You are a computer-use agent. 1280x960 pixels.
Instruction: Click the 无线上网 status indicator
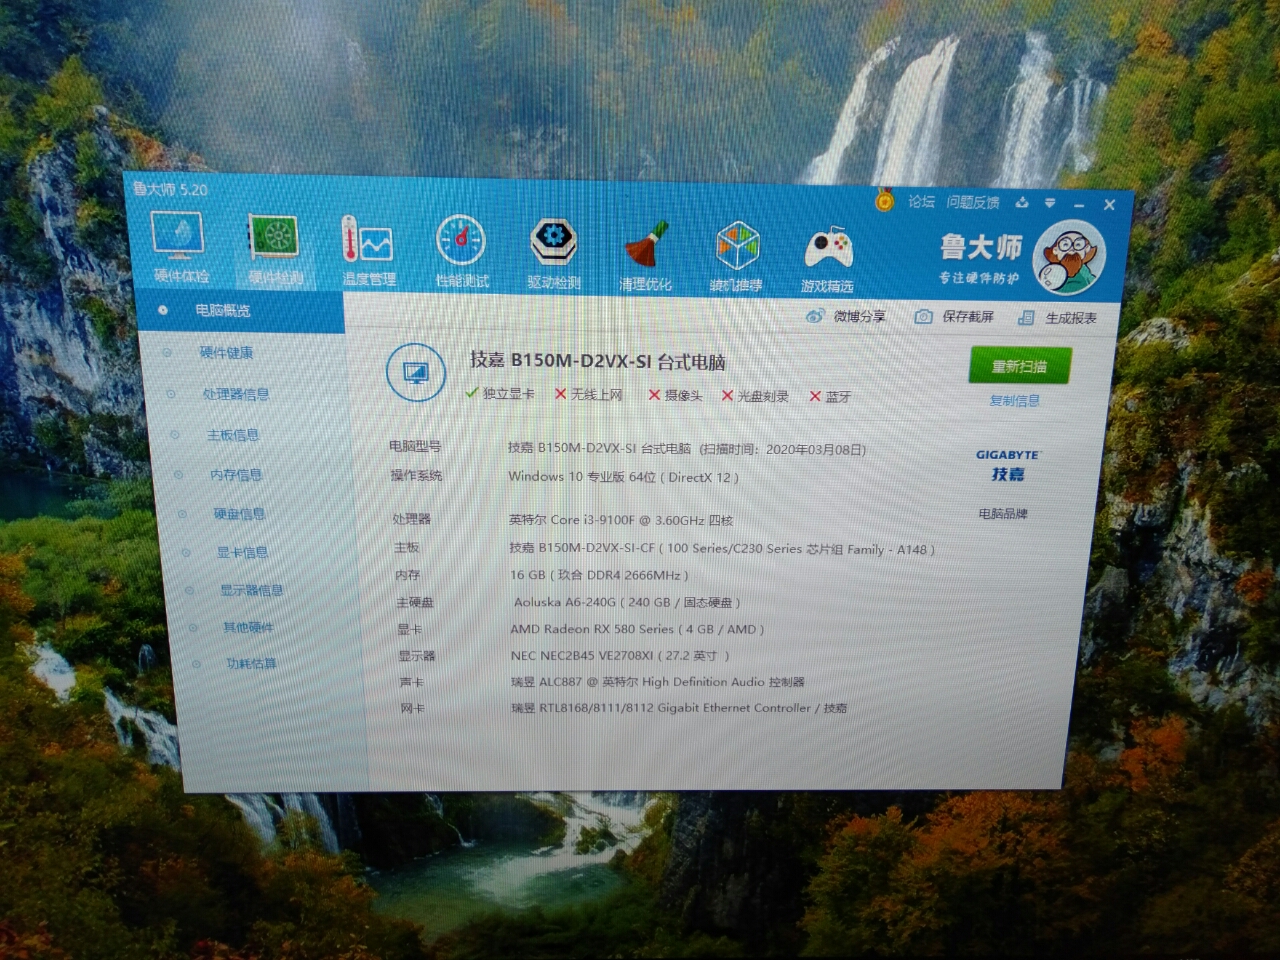[589, 394]
